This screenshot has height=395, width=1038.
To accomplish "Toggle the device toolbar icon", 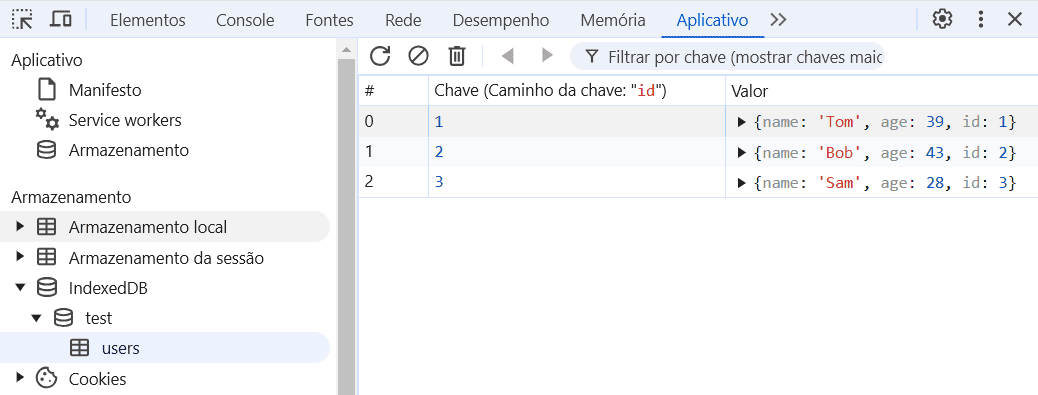I will 61,19.
